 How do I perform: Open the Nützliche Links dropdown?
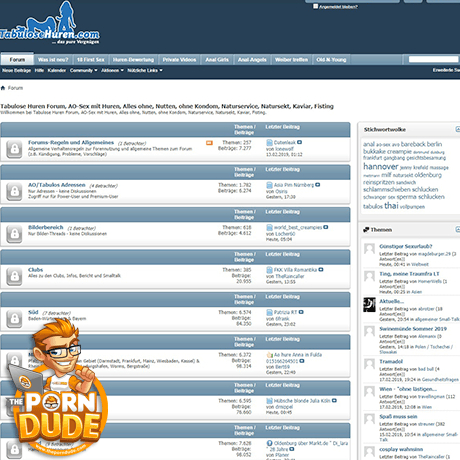[x=145, y=70]
